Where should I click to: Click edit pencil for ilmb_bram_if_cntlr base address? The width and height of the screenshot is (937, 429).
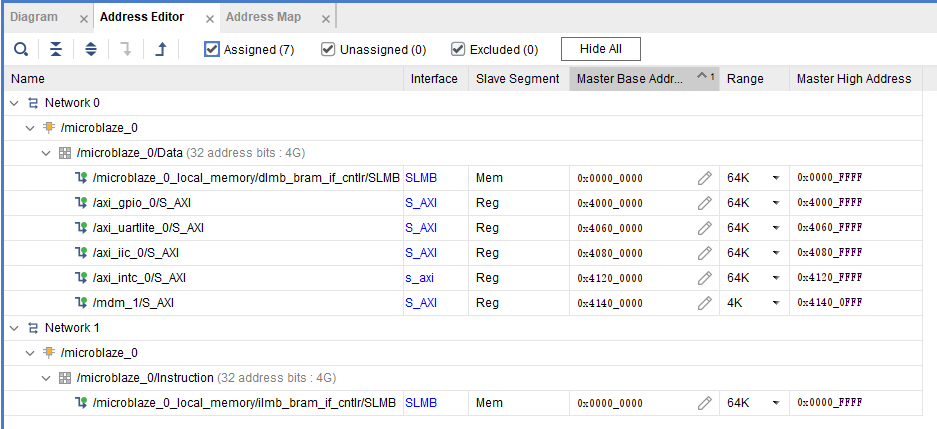click(705, 403)
